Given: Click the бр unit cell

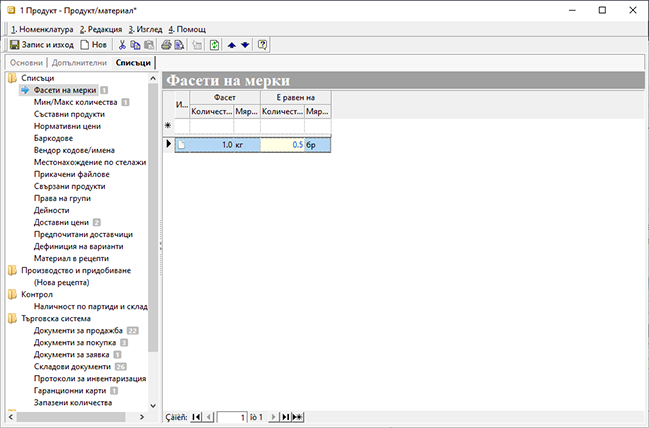Looking at the screenshot, I should [x=317, y=145].
